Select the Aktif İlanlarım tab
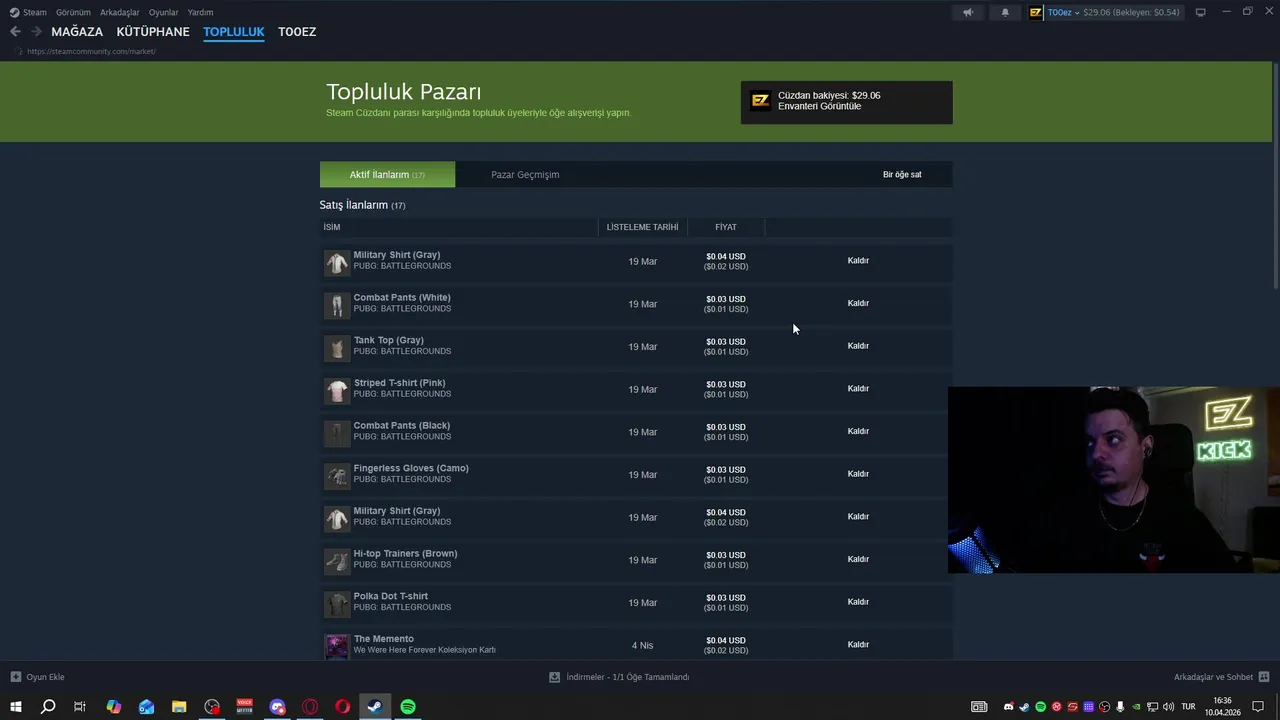This screenshot has height=720, width=1280. coord(387,174)
